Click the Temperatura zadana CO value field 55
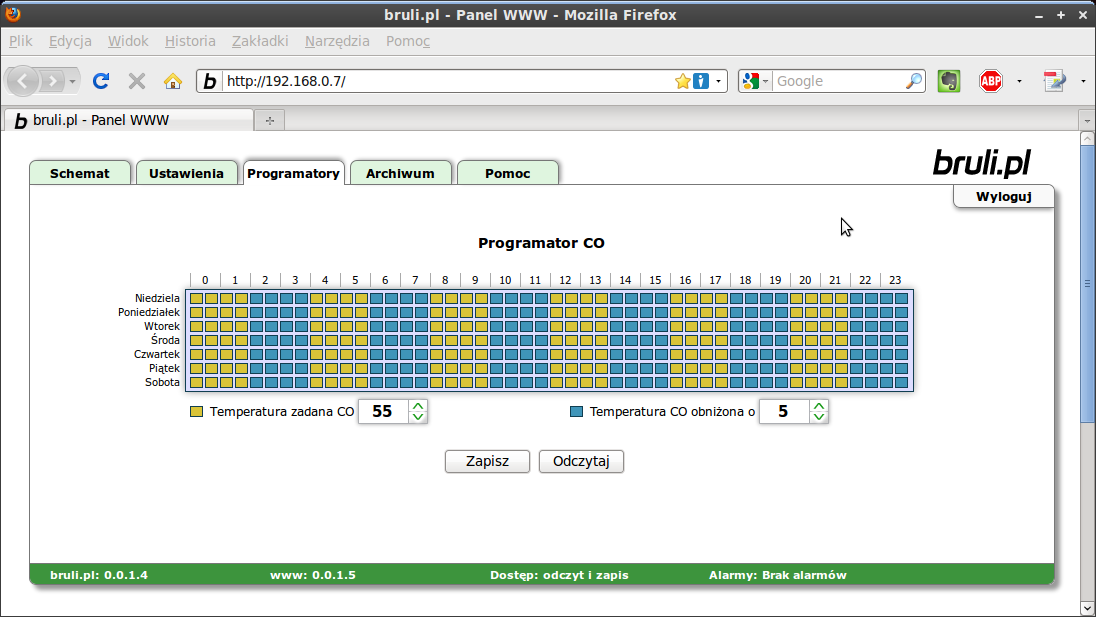 pyautogui.click(x=382, y=412)
